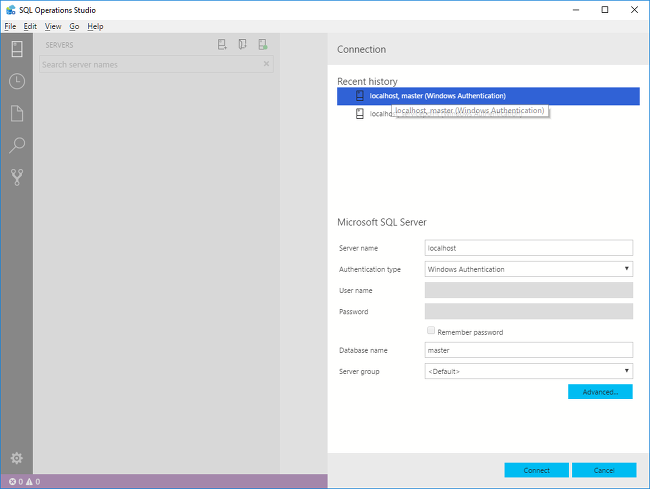Select highlighted localhost, master history entry
650x489 pixels.
[x=488, y=96]
